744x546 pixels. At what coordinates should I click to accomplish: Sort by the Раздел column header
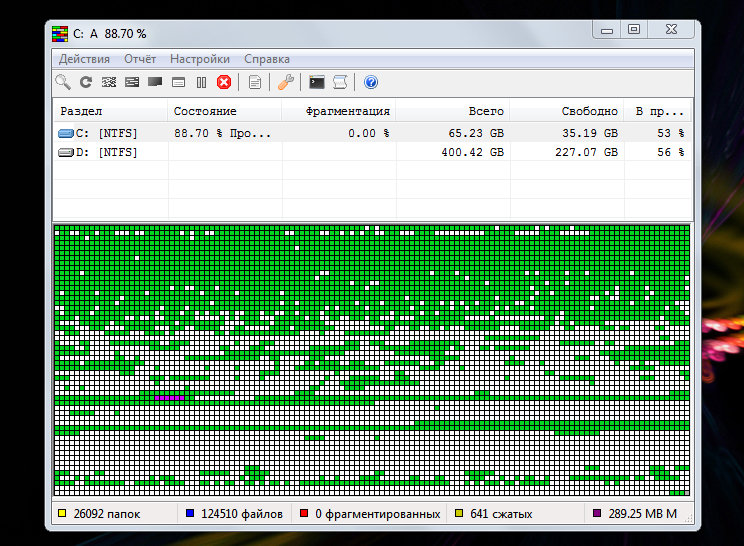110,111
